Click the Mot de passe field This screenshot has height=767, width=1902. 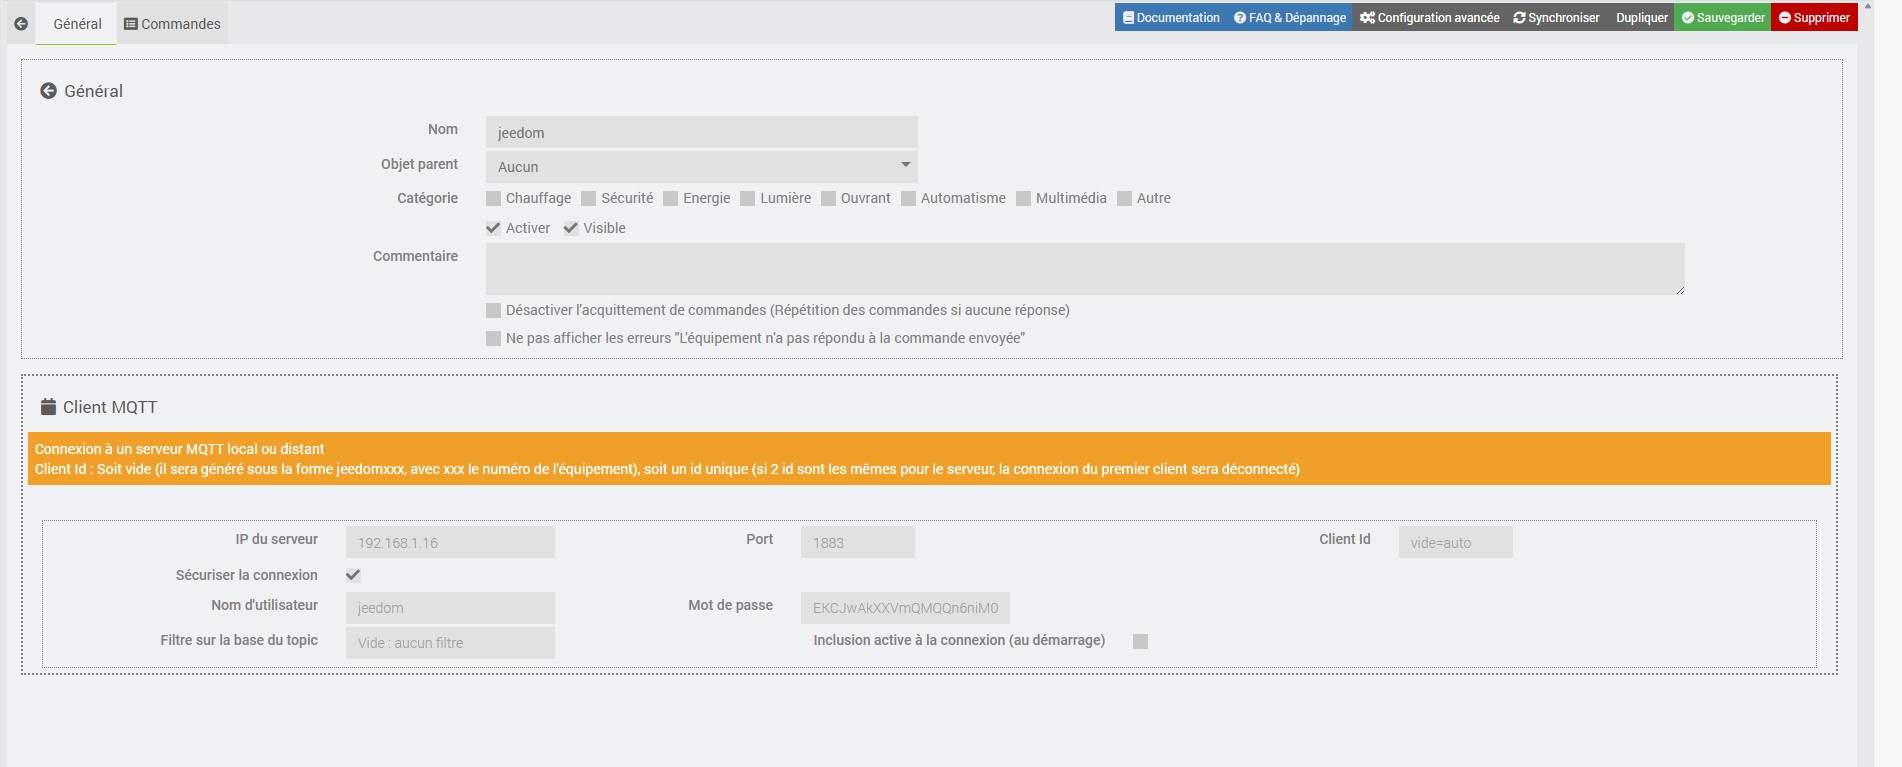pos(905,608)
